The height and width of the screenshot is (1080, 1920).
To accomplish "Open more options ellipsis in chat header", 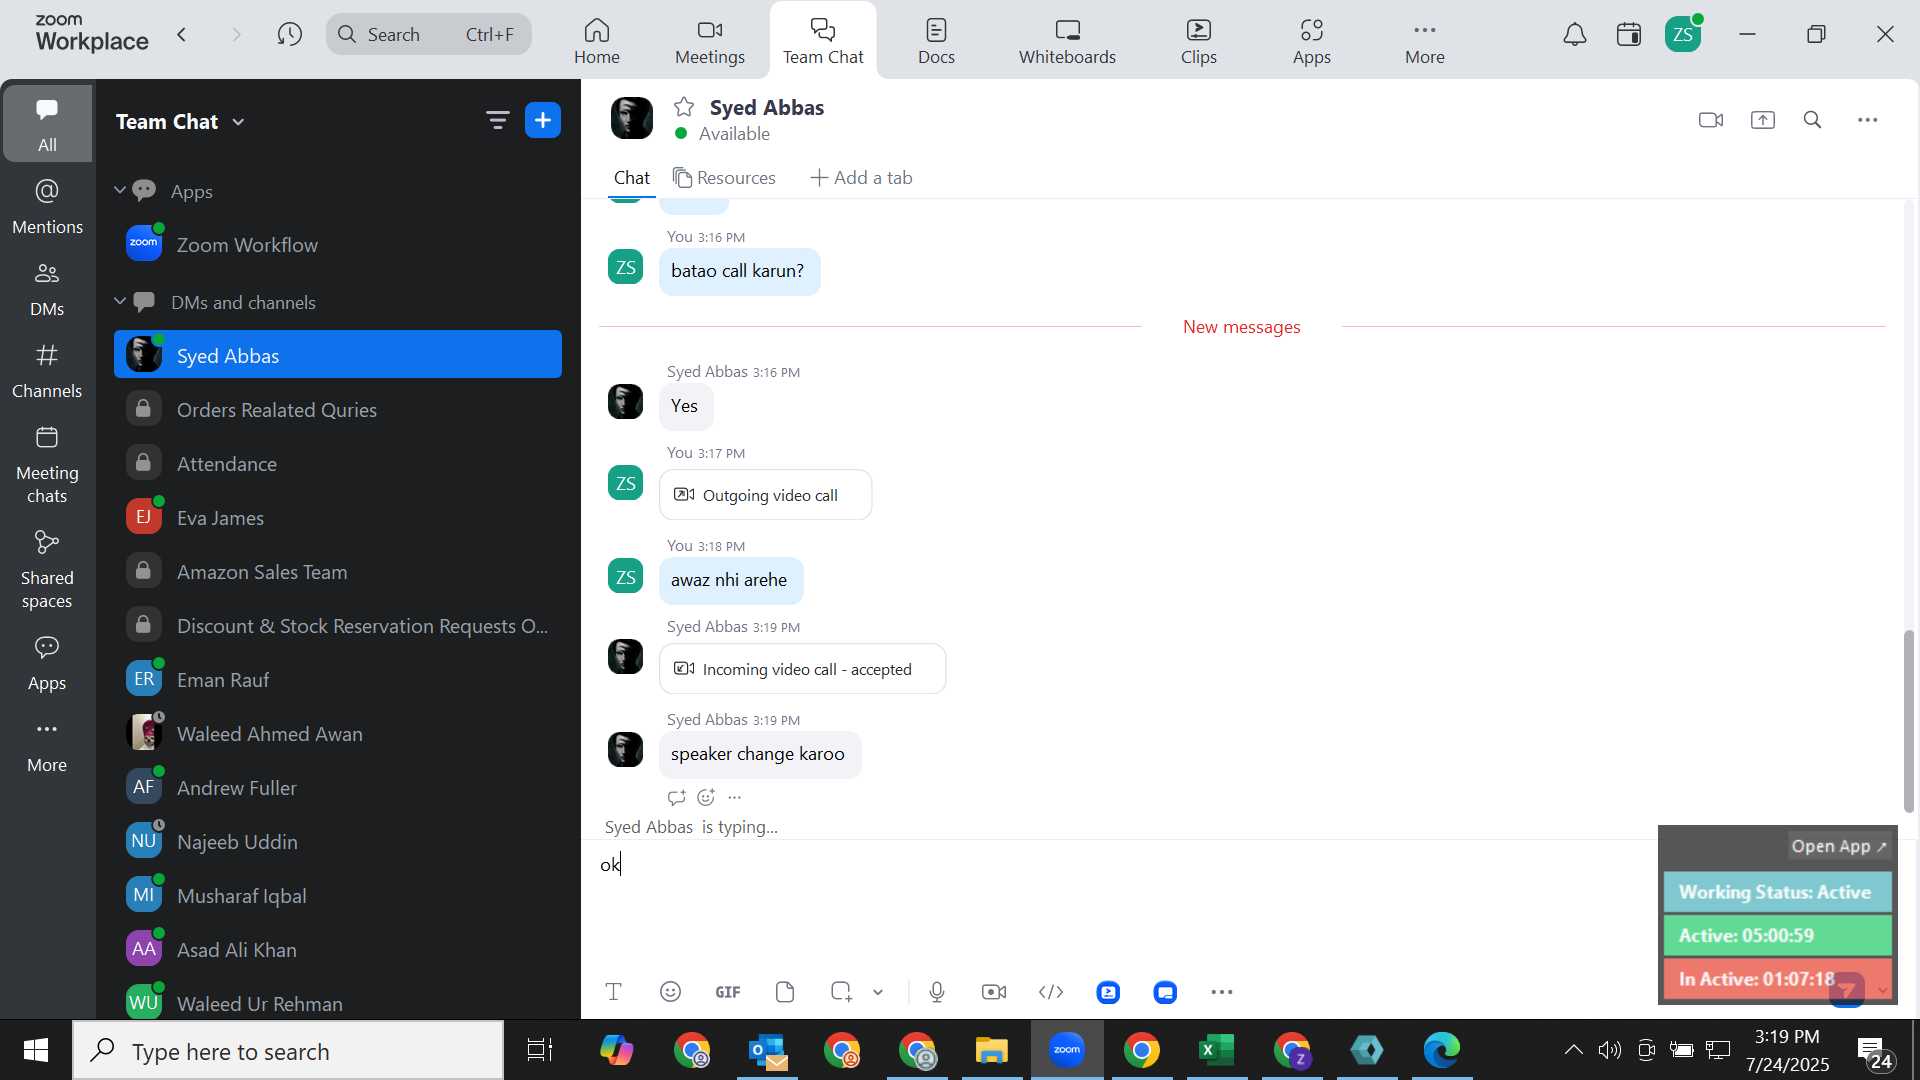I will coord(1867,120).
